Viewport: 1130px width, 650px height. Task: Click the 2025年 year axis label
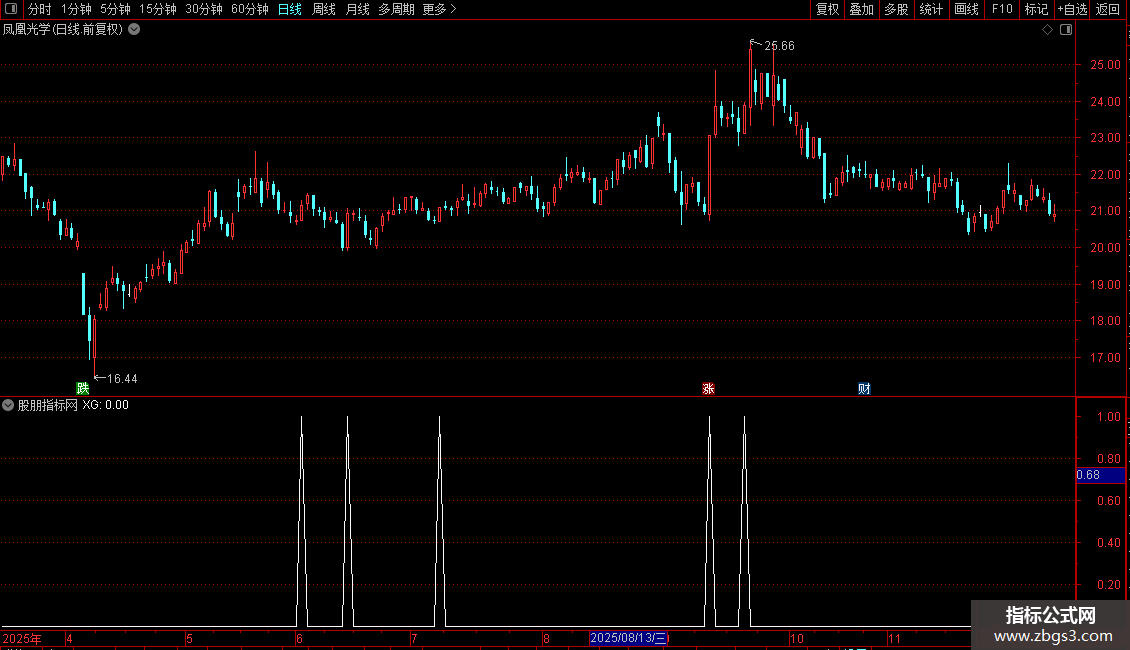point(22,638)
